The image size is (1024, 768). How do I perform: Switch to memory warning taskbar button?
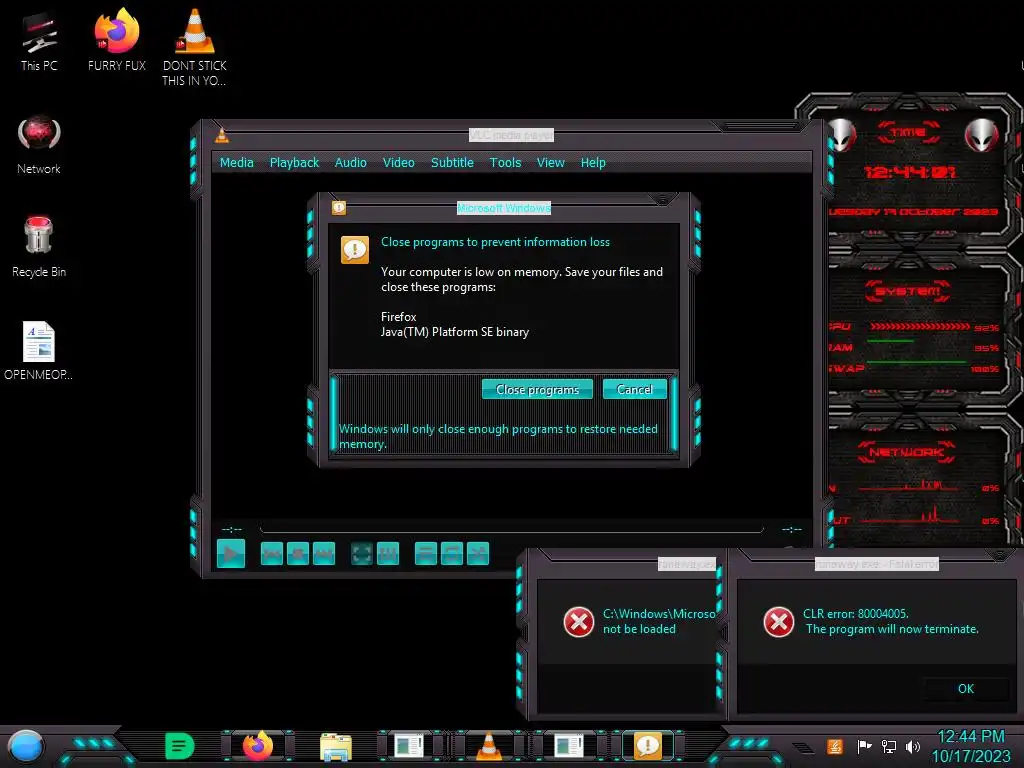[648, 746]
